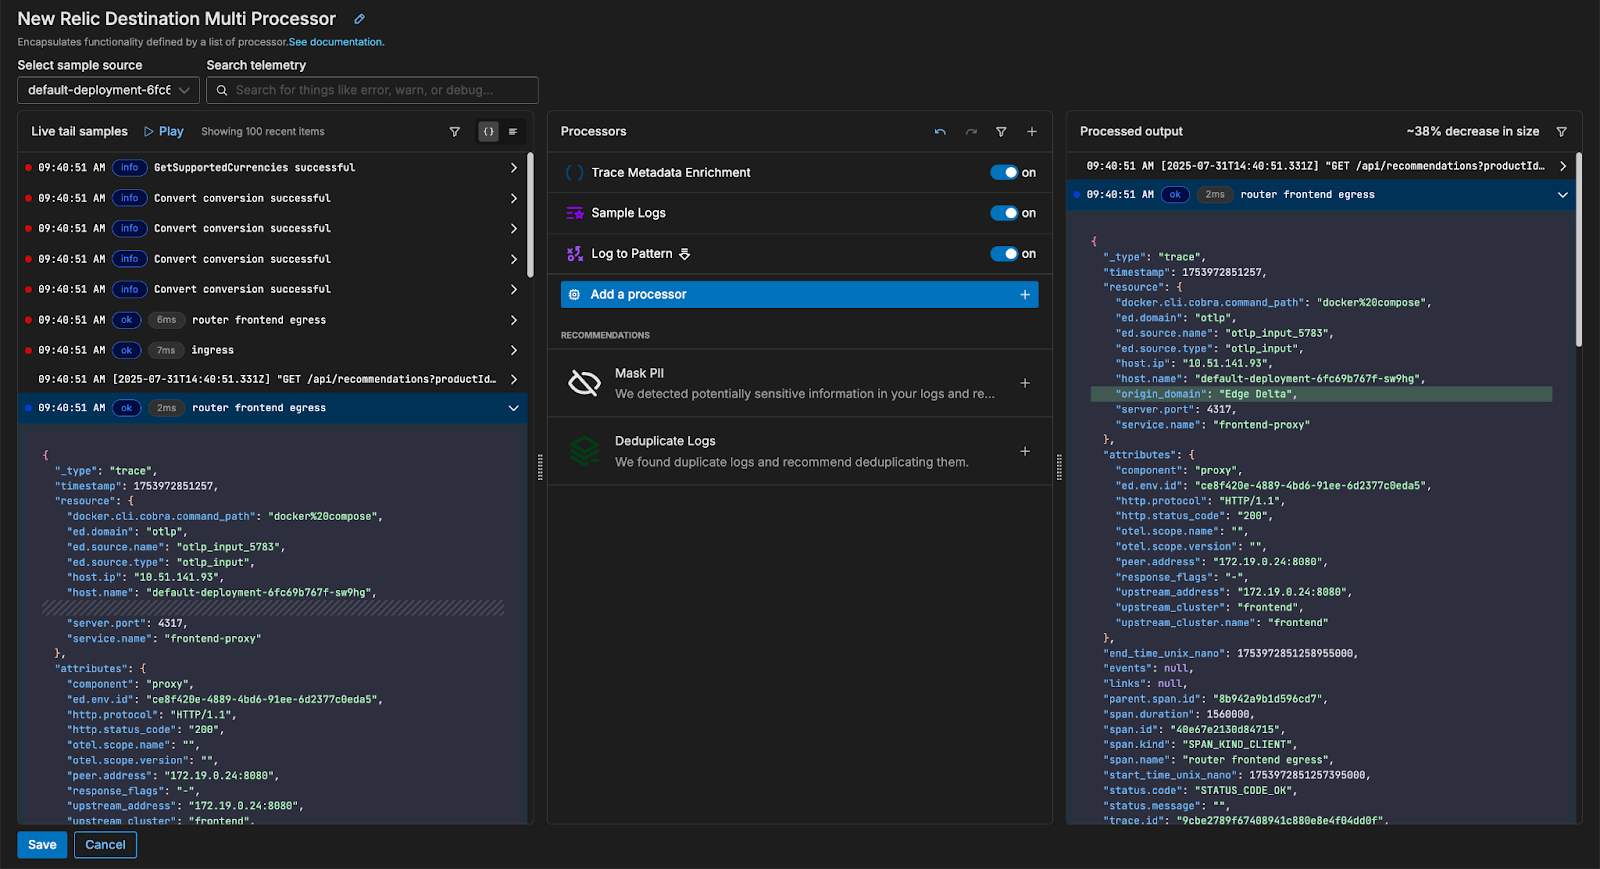
Task: Collapse the router frontend egress processed output
Action: coord(1562,195)
